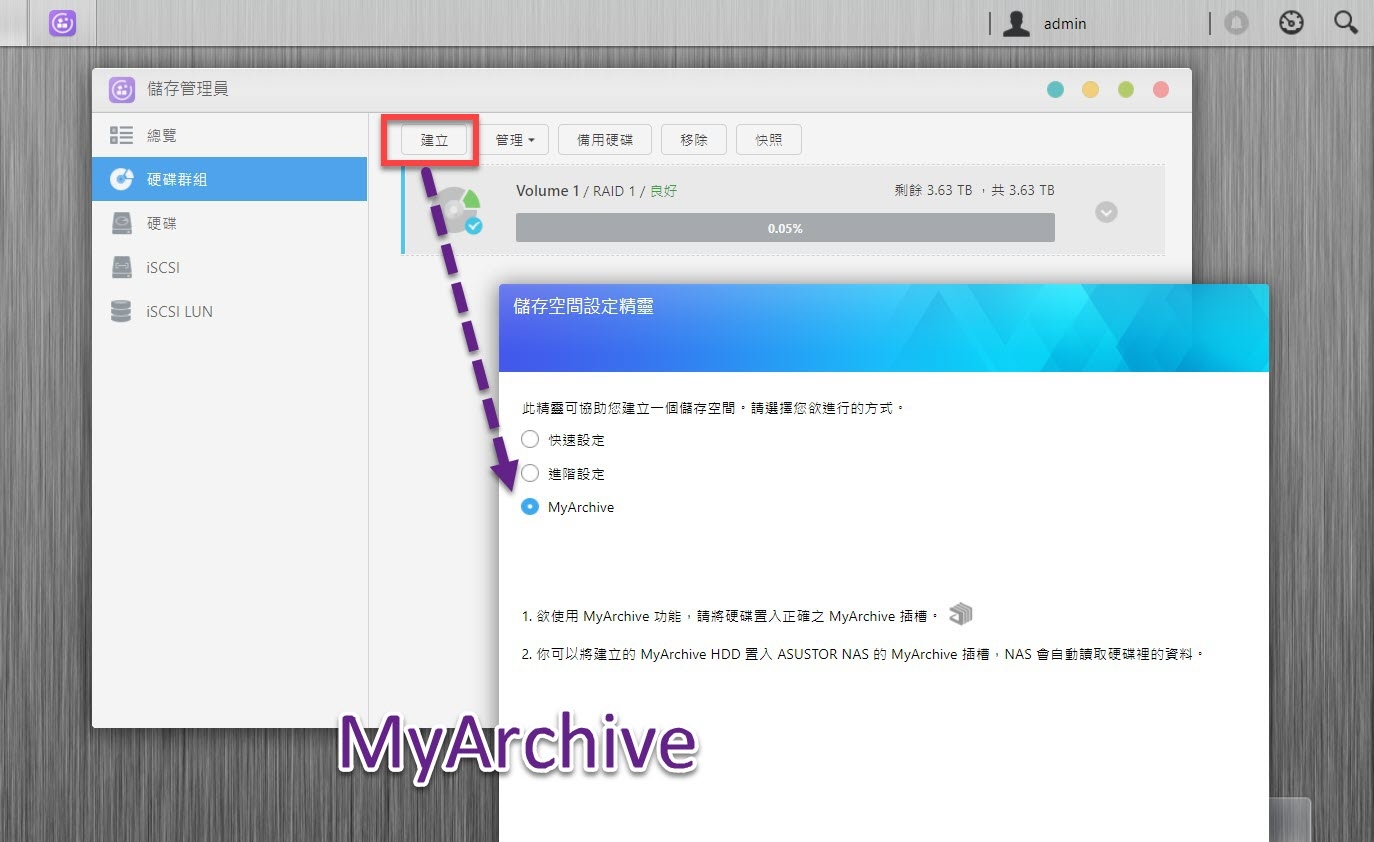This screenshot has height=842, width=1374.
Task: Click the search magnifier icon
Action: tap(1346, 23)
